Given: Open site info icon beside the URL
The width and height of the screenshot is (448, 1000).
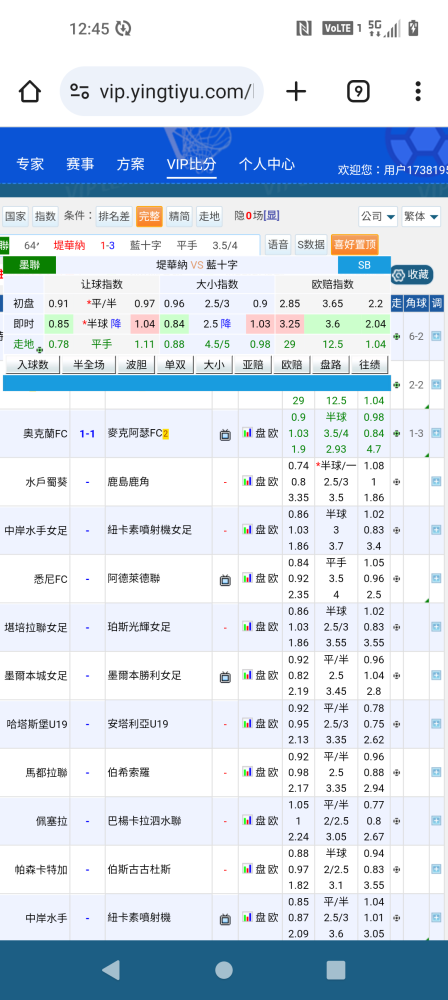Looking at the screenshot, I should click(x=80, y=92).
